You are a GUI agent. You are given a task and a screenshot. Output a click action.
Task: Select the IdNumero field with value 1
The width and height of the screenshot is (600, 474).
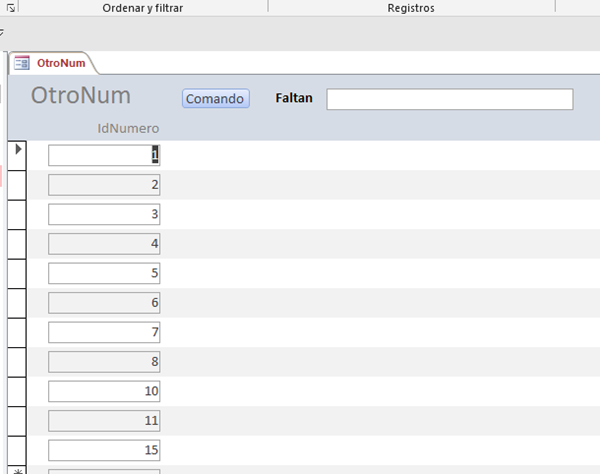pyautogui.click(x=104, y=155)
